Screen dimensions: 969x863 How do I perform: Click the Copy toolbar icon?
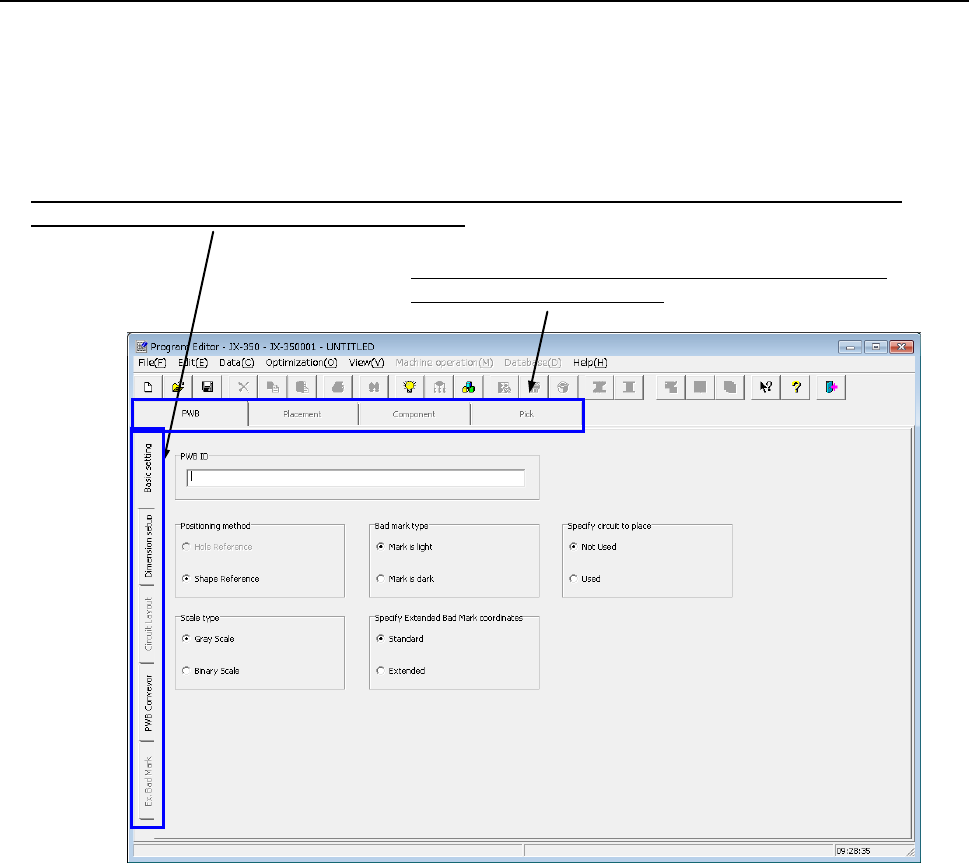coord(273,387)
